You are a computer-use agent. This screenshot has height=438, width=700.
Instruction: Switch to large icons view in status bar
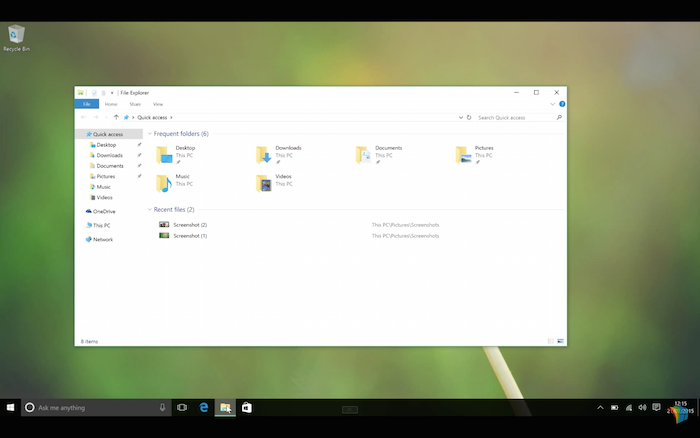click(x=561, y=341)
